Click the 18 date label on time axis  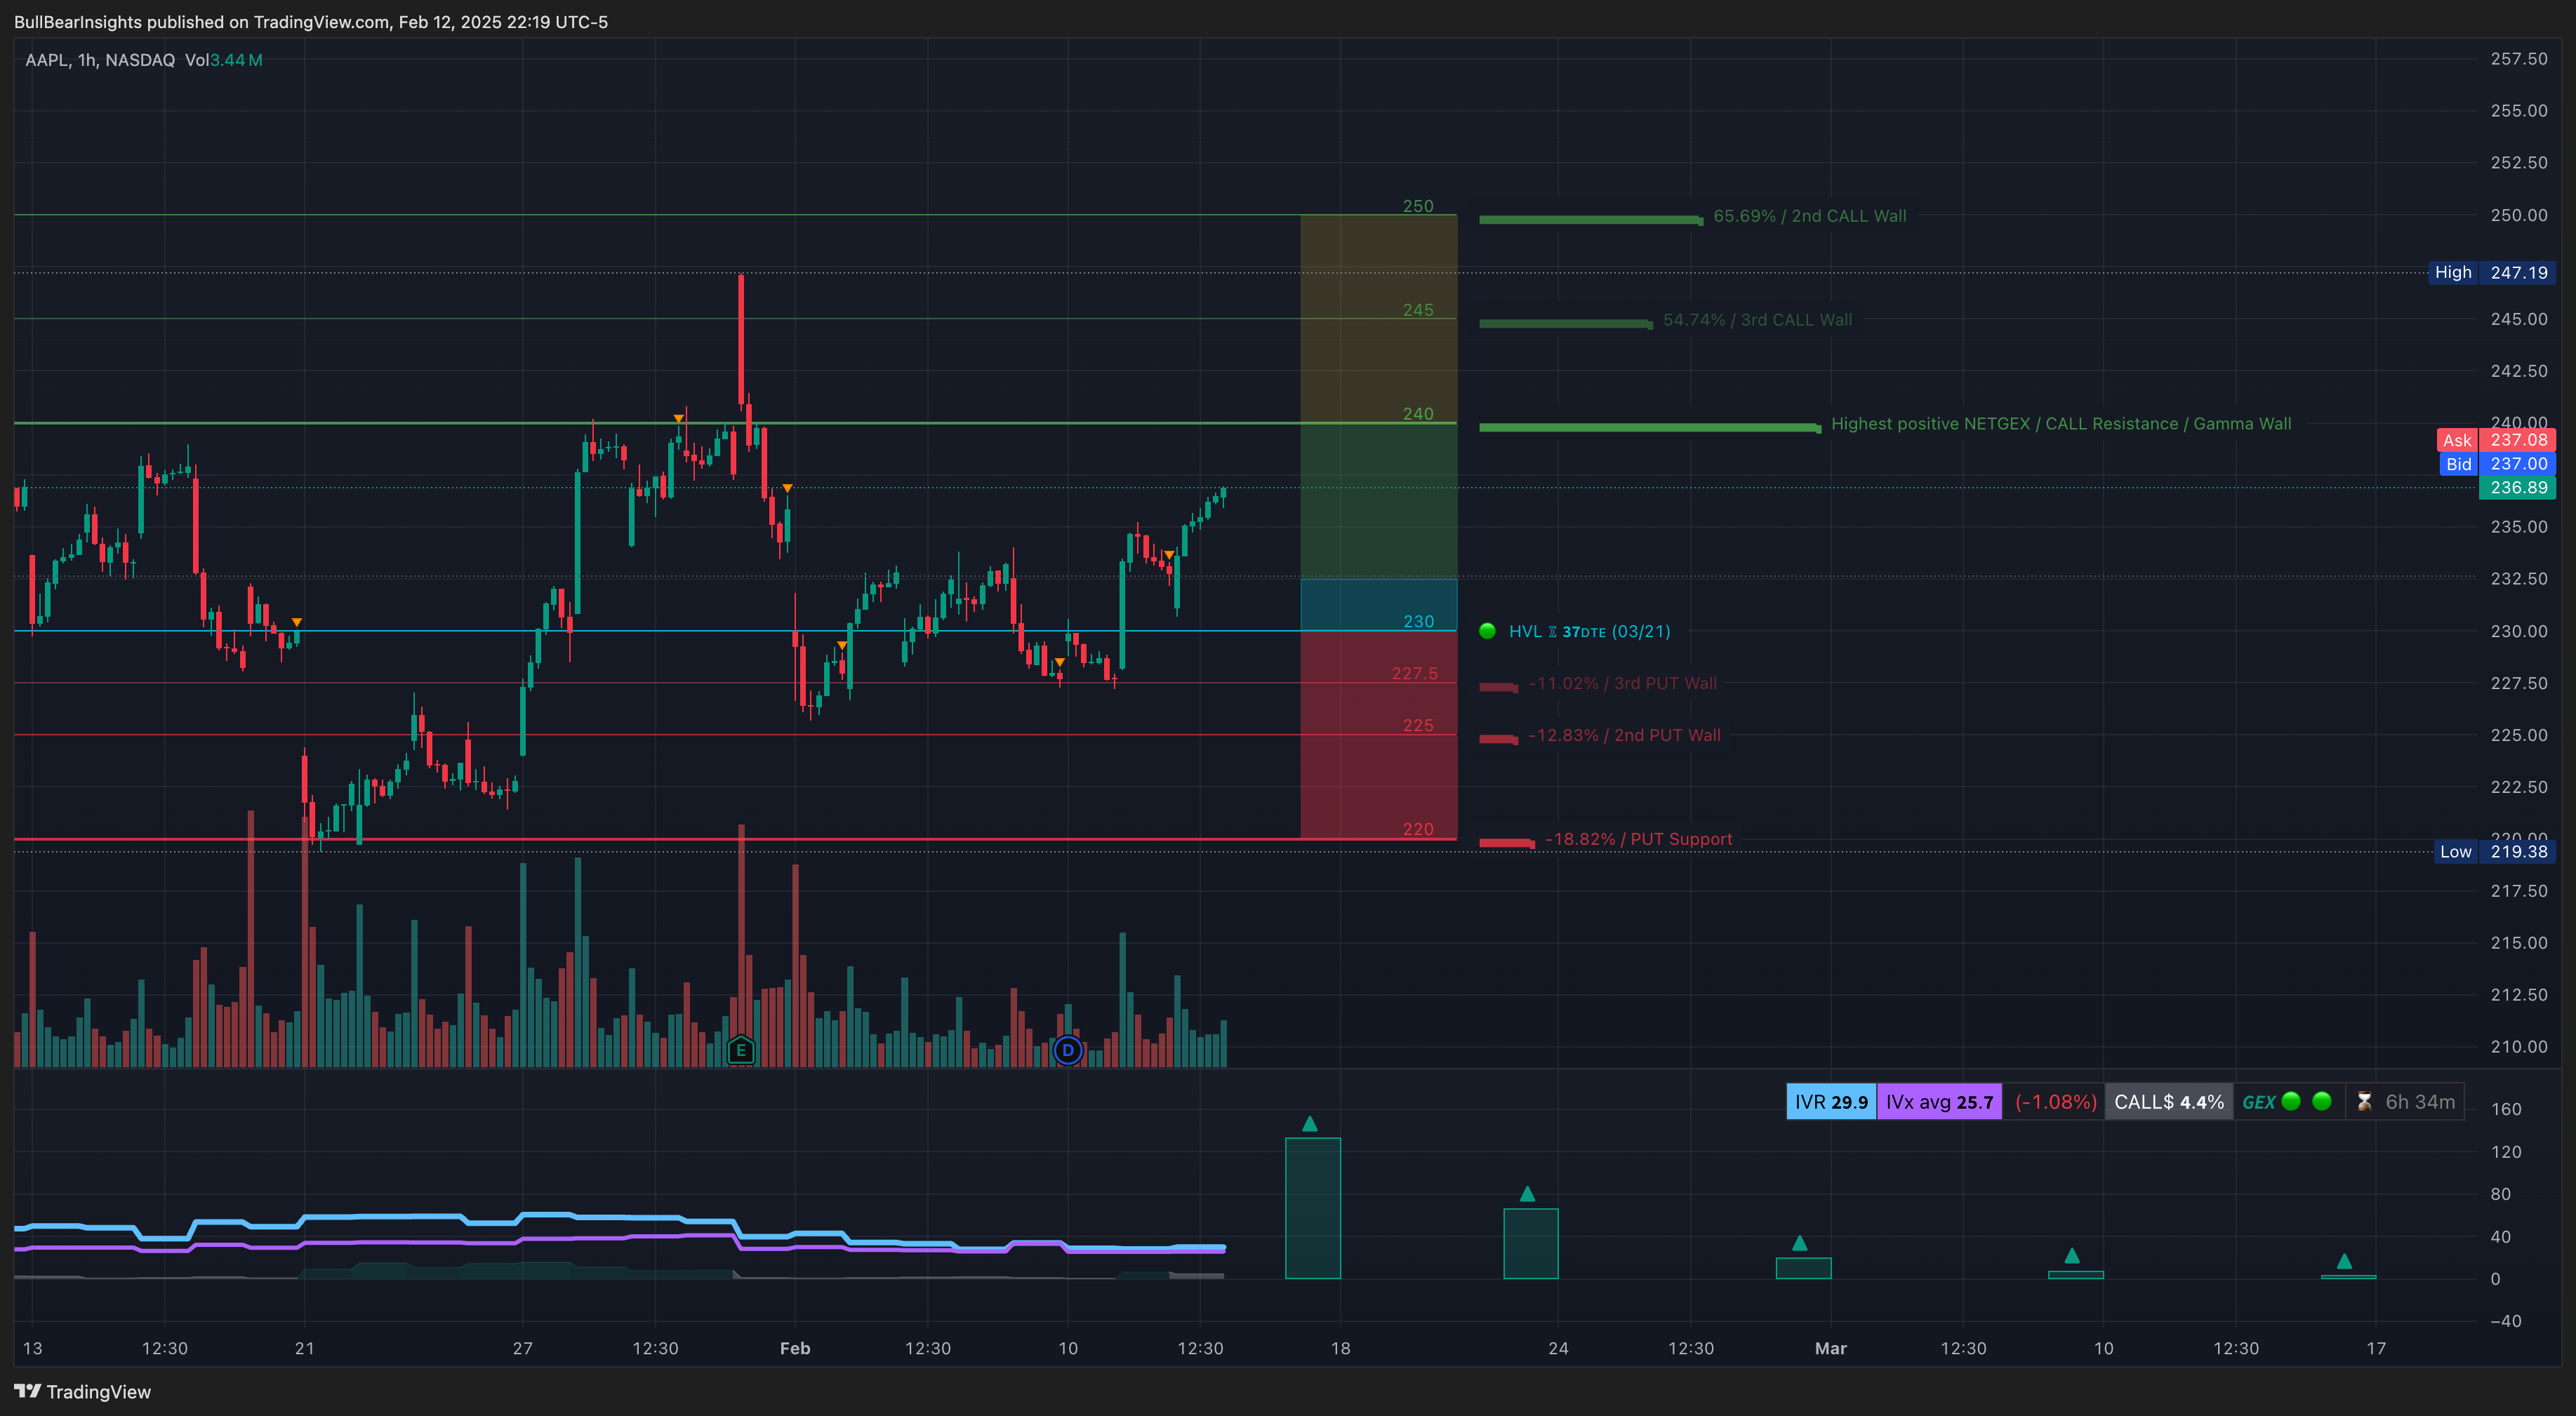pyautogui.click(x=1341, y=1348)
